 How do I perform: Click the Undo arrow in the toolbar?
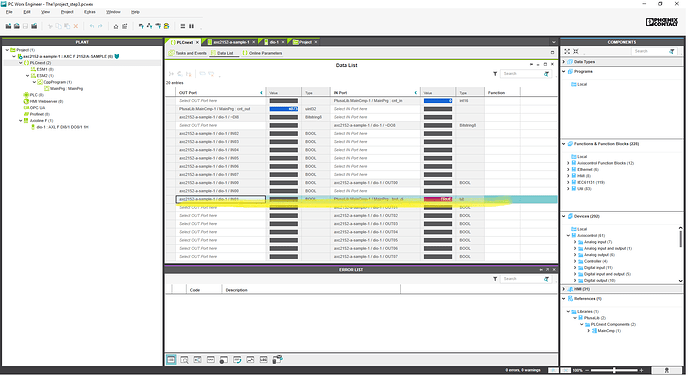pyautogui.click(x=92, y=26)
